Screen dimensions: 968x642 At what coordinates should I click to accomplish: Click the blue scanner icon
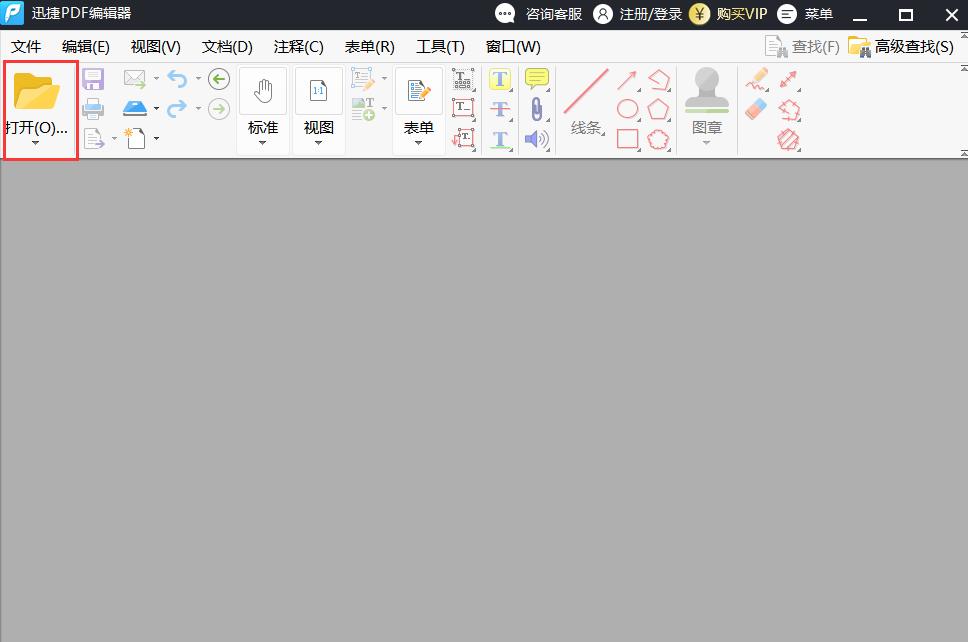(135, 109)
